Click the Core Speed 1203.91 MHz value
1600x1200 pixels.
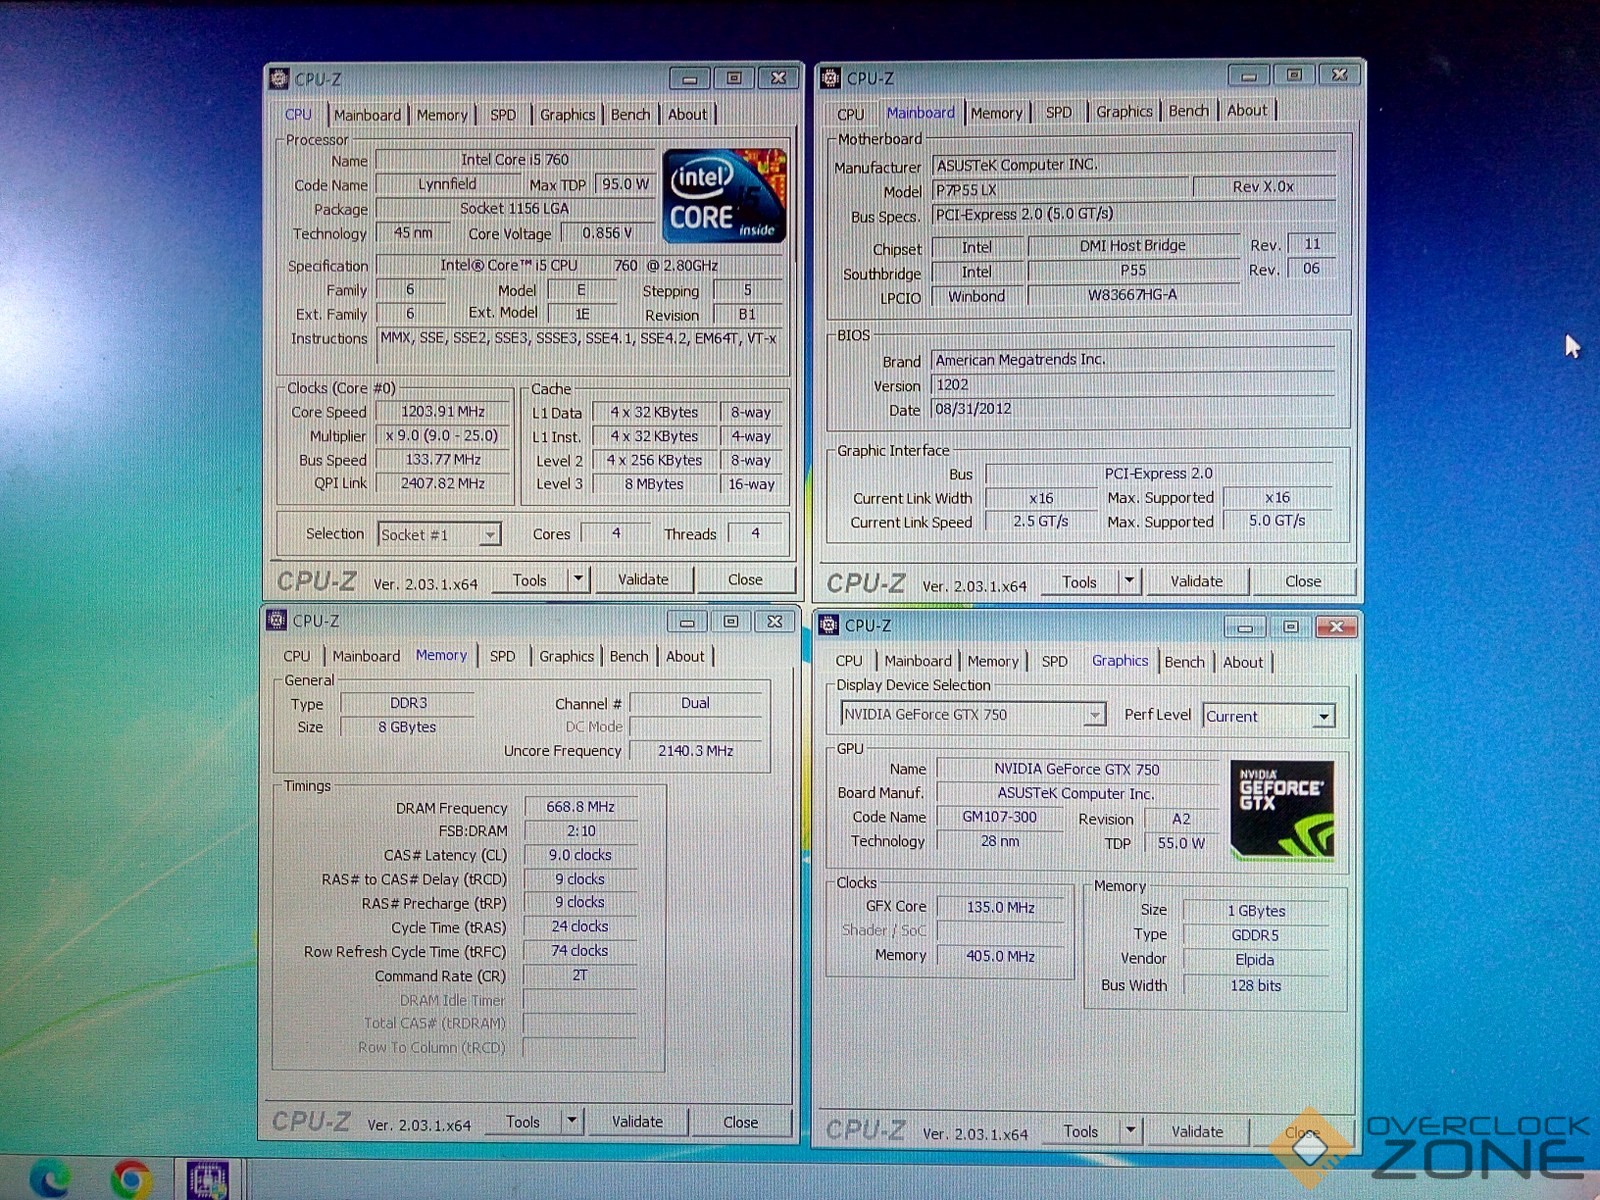(443, 412)
